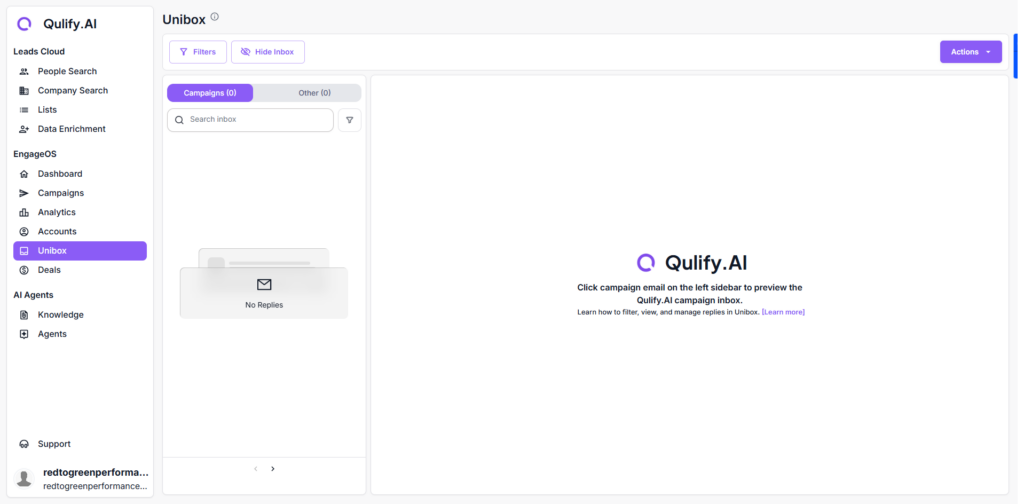The height and width of the screenshot is (504, 1024).
Task: Click the People Search icon
Action: tap(24, 71)
